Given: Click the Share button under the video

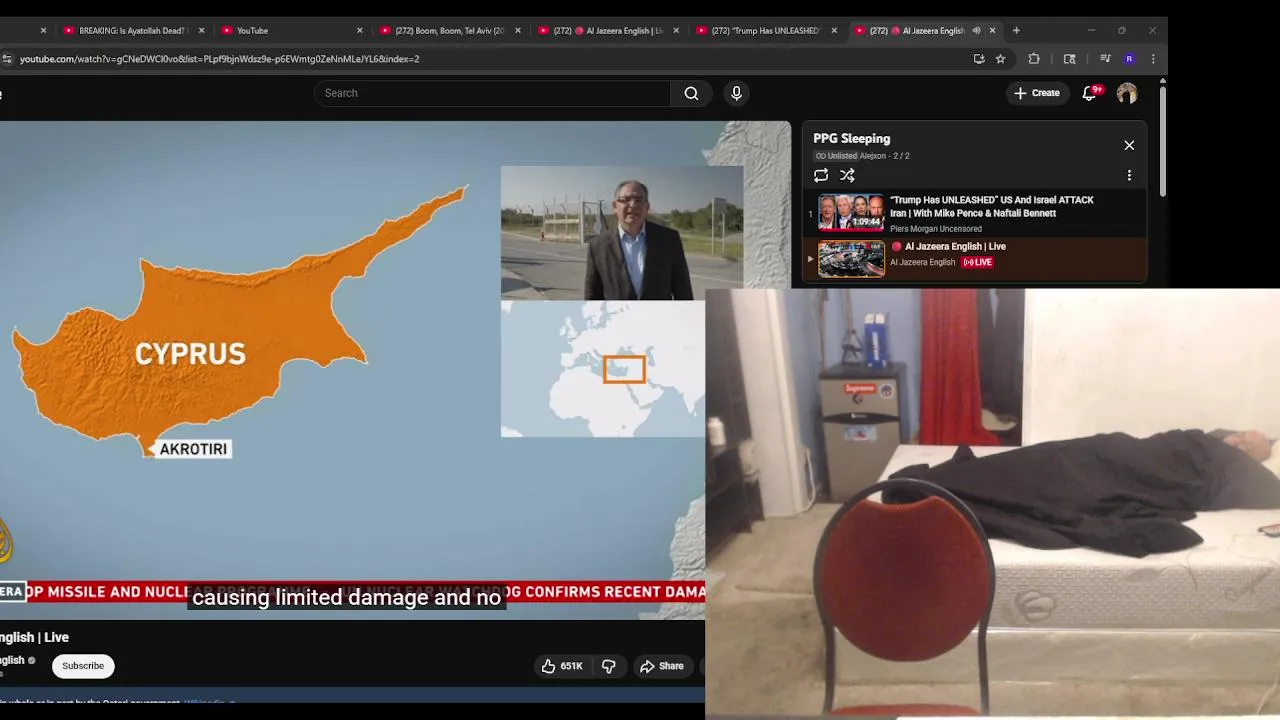Looking at the screenshot, I should (661, 666).
